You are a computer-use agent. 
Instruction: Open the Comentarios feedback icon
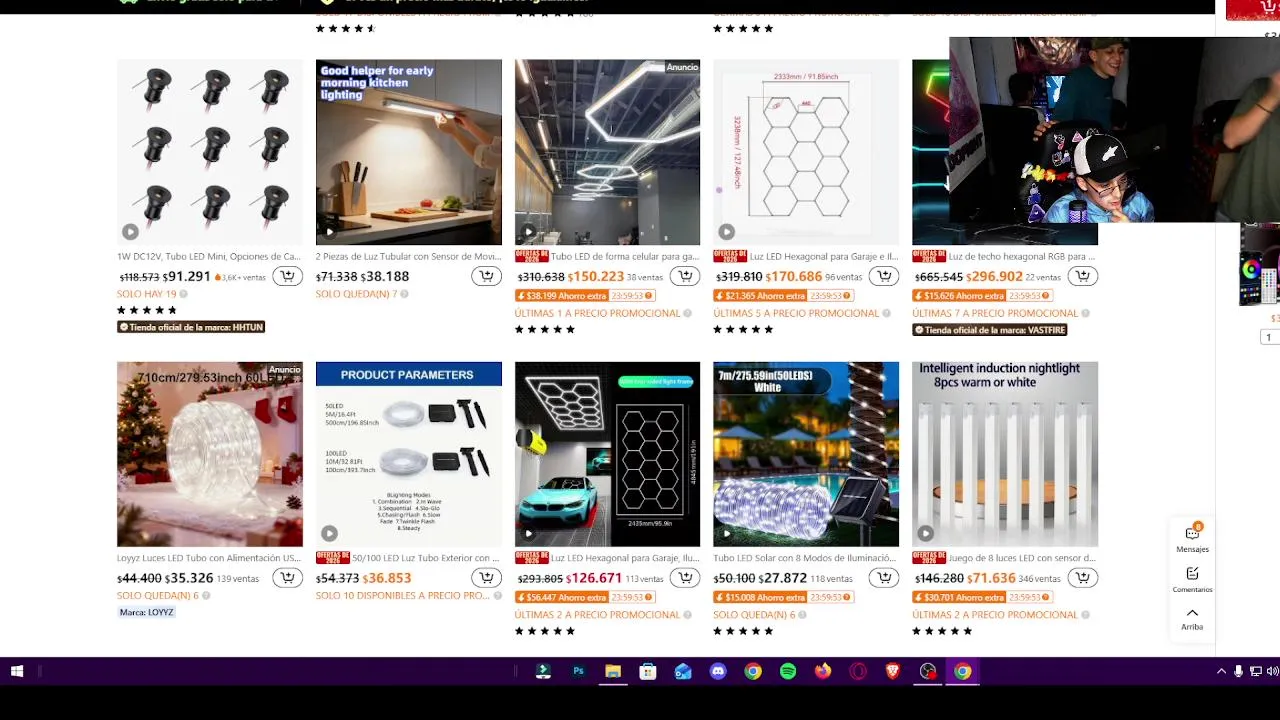coord(1192,580)
